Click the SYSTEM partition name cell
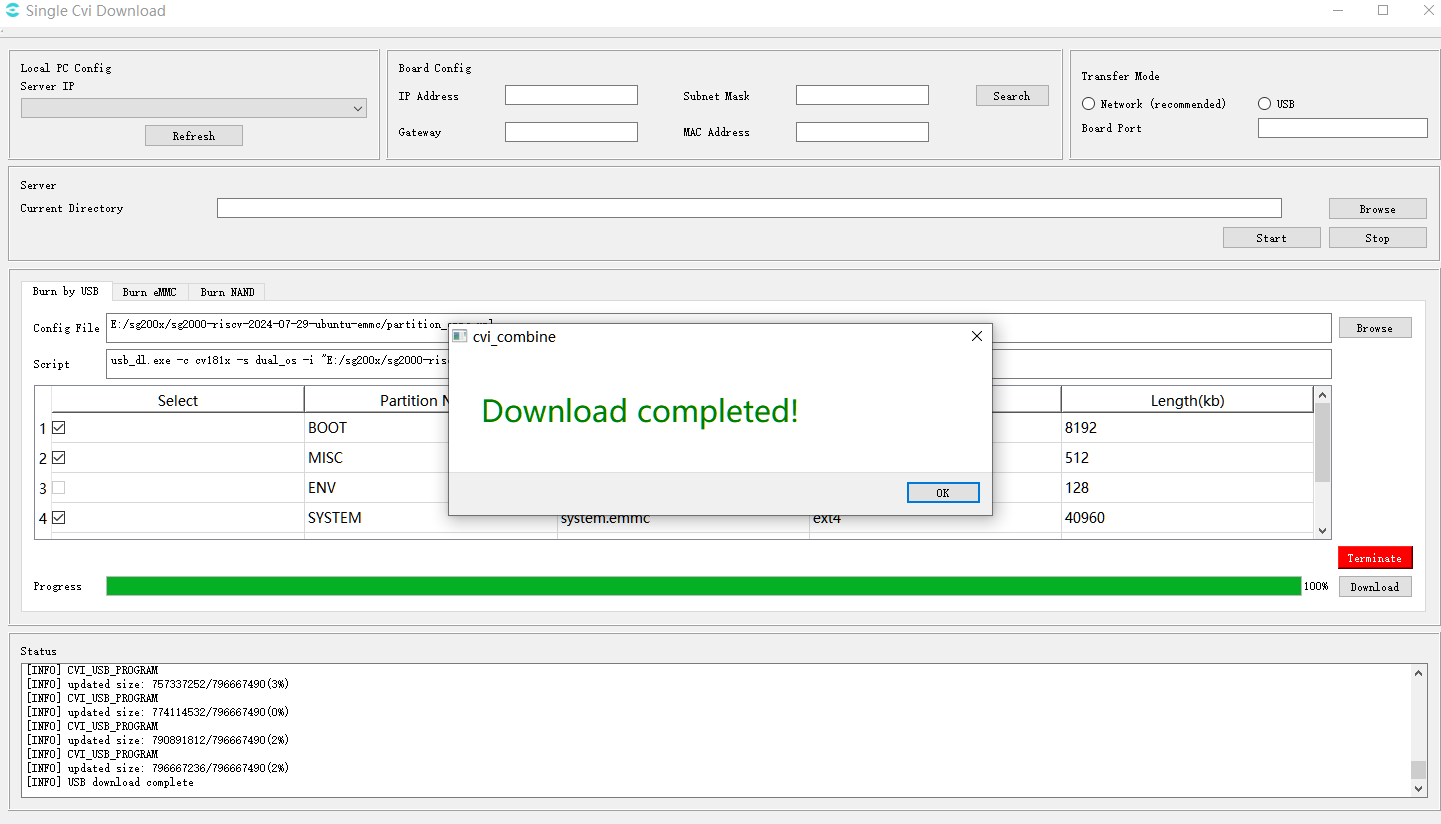Viewport: 1441px width, 824px height. tap(431, 518)
